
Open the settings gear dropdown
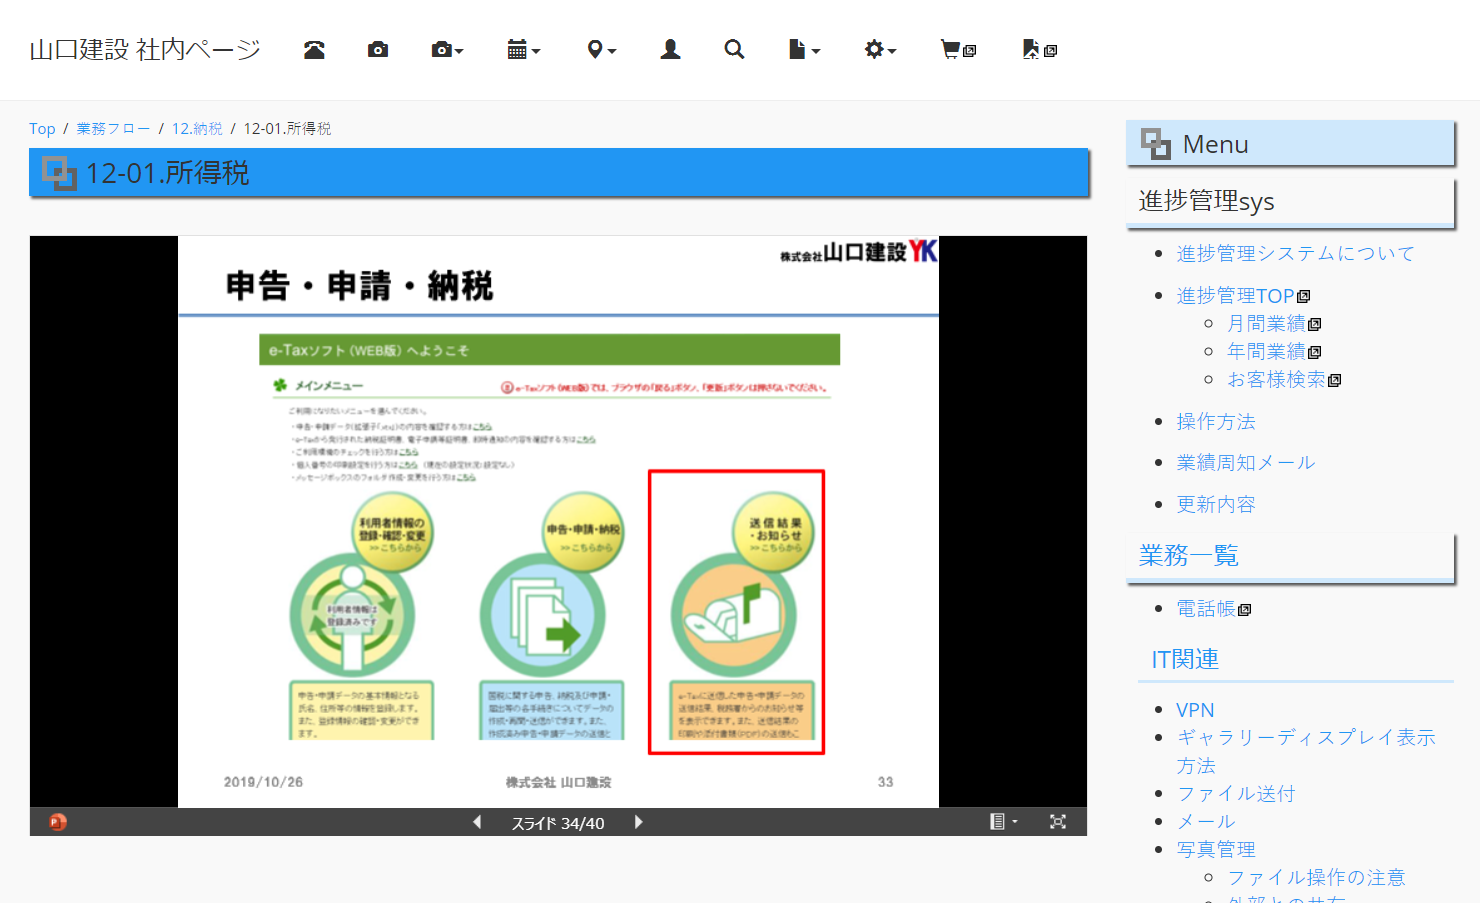tap(880, 49)
